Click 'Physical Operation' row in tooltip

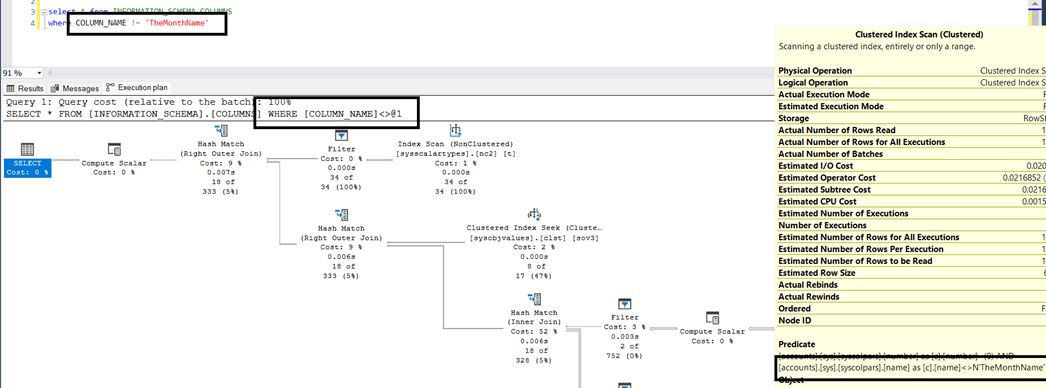click(912, 70)
